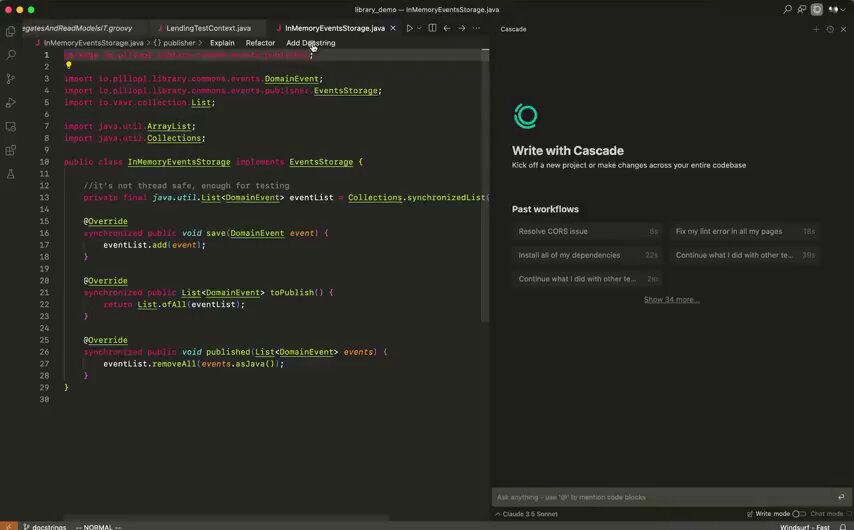The height and width of the screenshot is (530, 854).
Task: Open the Install all of my dependencies workflow
Action: pyautogui.click(x=587, y=255)
